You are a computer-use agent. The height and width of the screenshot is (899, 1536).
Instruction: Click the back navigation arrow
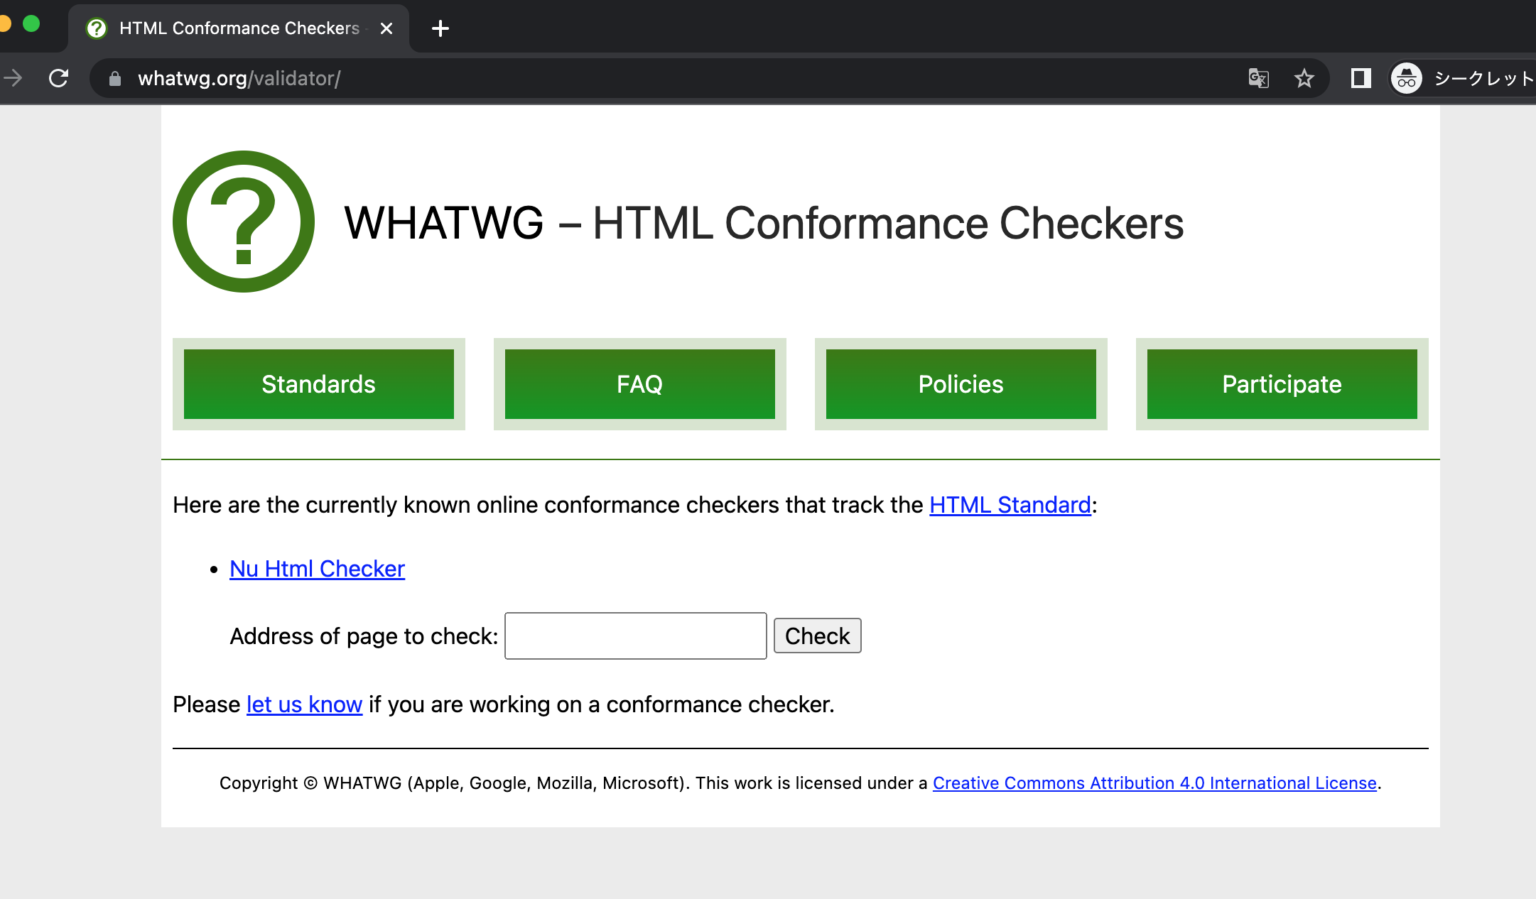click(14, 78)
